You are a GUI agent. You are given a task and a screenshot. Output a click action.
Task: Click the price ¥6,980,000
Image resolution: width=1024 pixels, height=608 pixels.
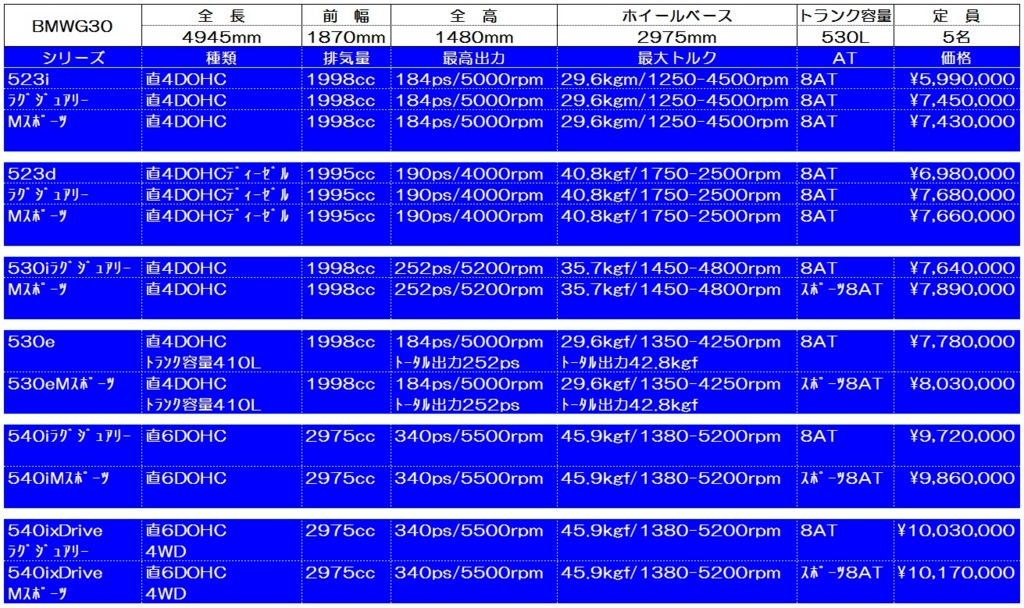click(962, 174)
